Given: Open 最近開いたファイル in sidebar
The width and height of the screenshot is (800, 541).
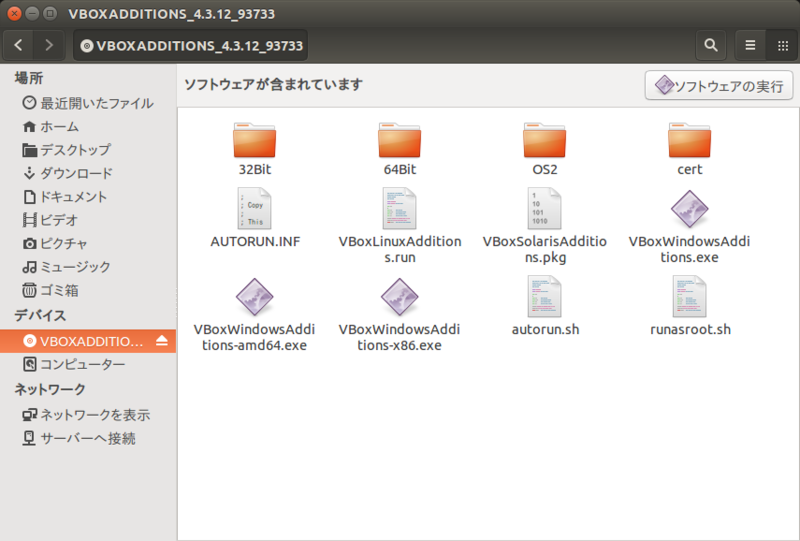Looking at the screenshot, I should point(88,103).
